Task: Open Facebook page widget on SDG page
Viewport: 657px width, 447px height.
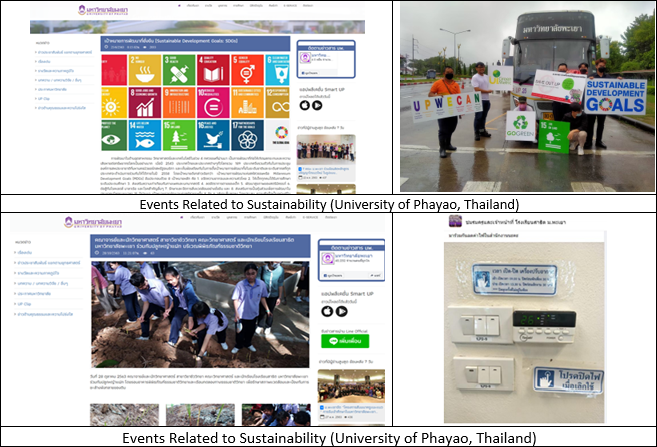Action: [326, 59]
